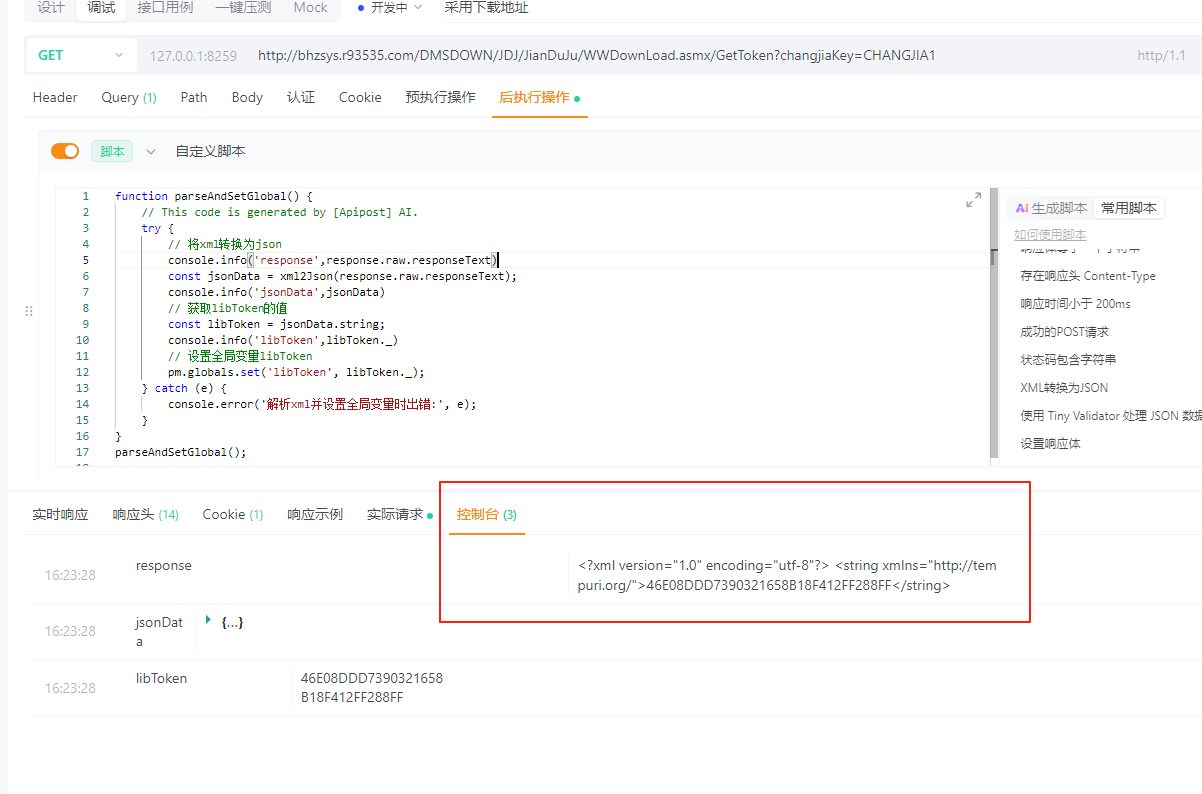Insert the 成功的POST请求 snippet
Viewport: 1202px width, 794px height.
tap(1064, 331)
